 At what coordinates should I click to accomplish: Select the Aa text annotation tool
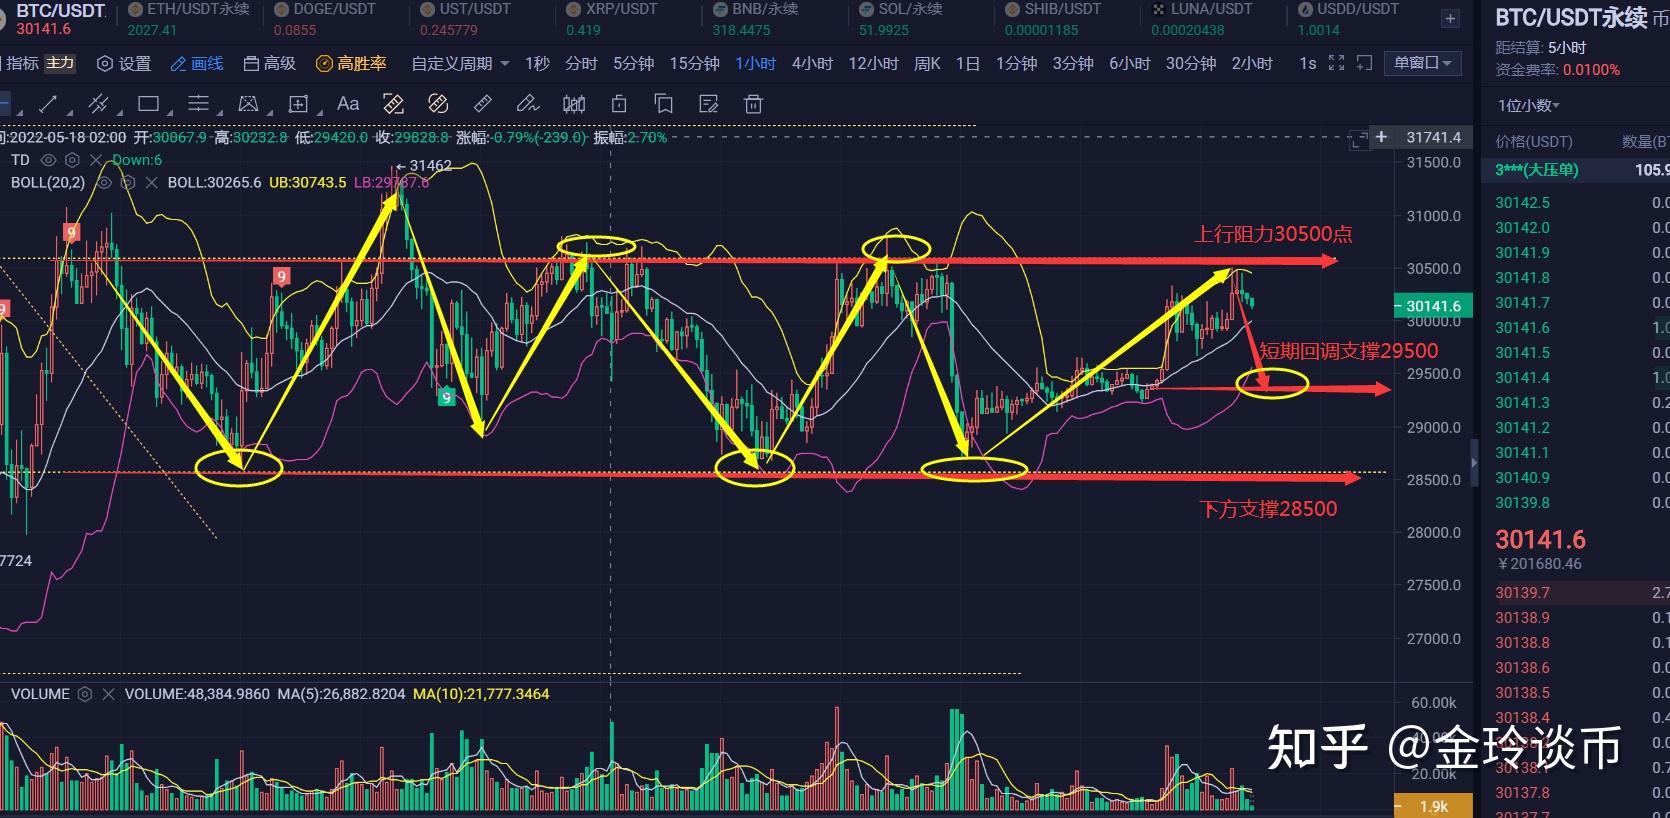348,103
